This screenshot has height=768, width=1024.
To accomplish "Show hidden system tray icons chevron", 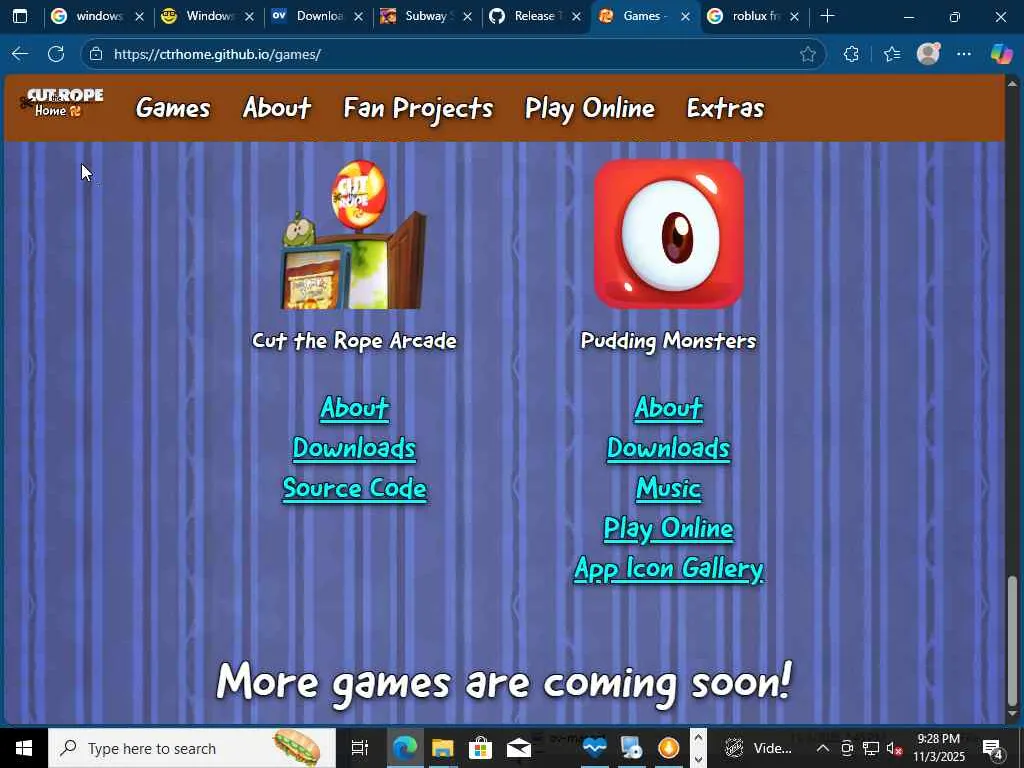I will point(823,748).
